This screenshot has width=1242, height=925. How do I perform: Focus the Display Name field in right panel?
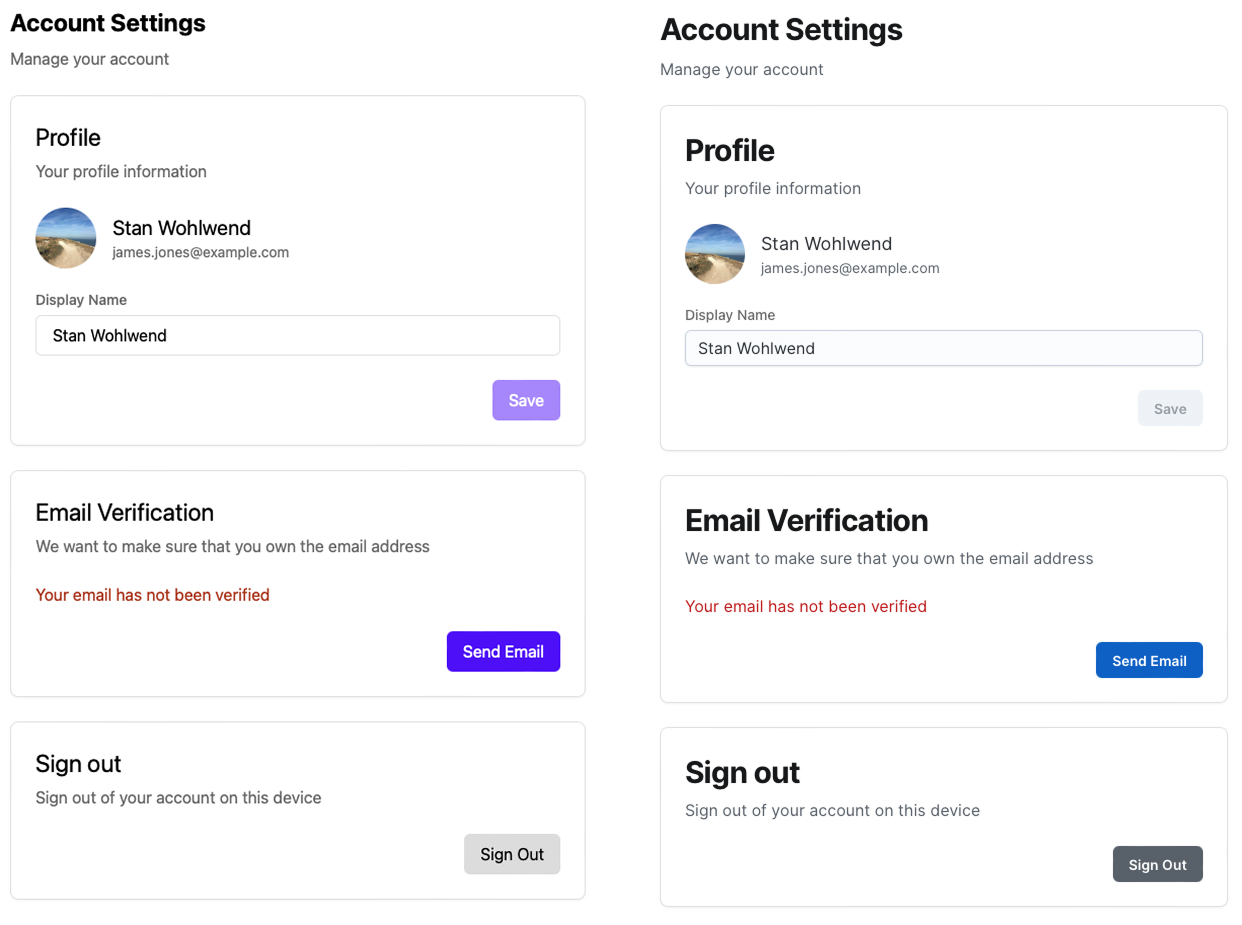click(x=943, y=348)
